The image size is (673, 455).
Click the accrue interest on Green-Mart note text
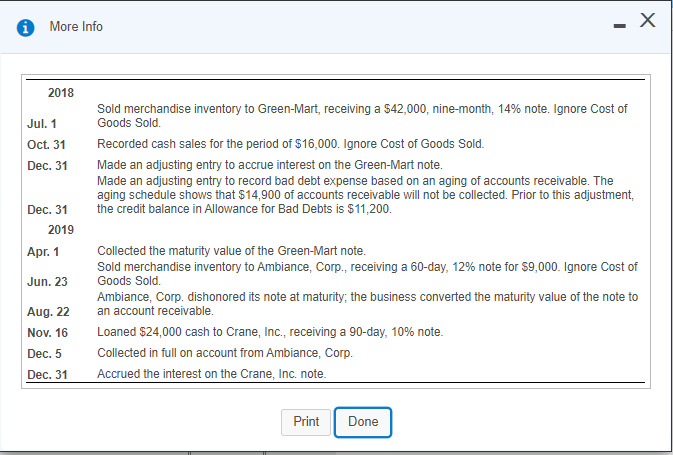[x=270, y=165]
